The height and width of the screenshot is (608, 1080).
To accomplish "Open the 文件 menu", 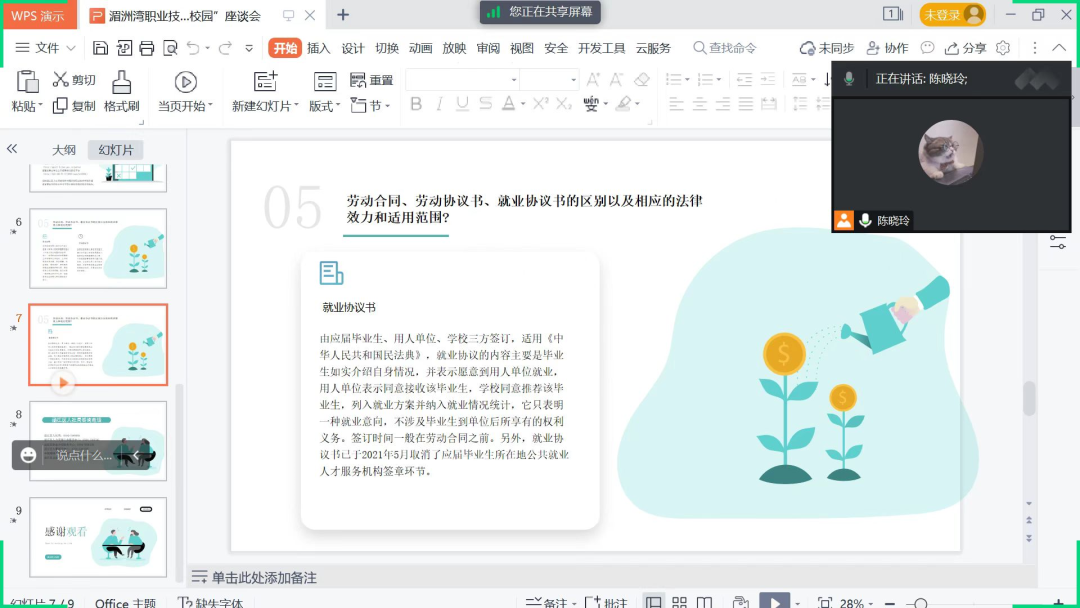I will coord(45,48).
